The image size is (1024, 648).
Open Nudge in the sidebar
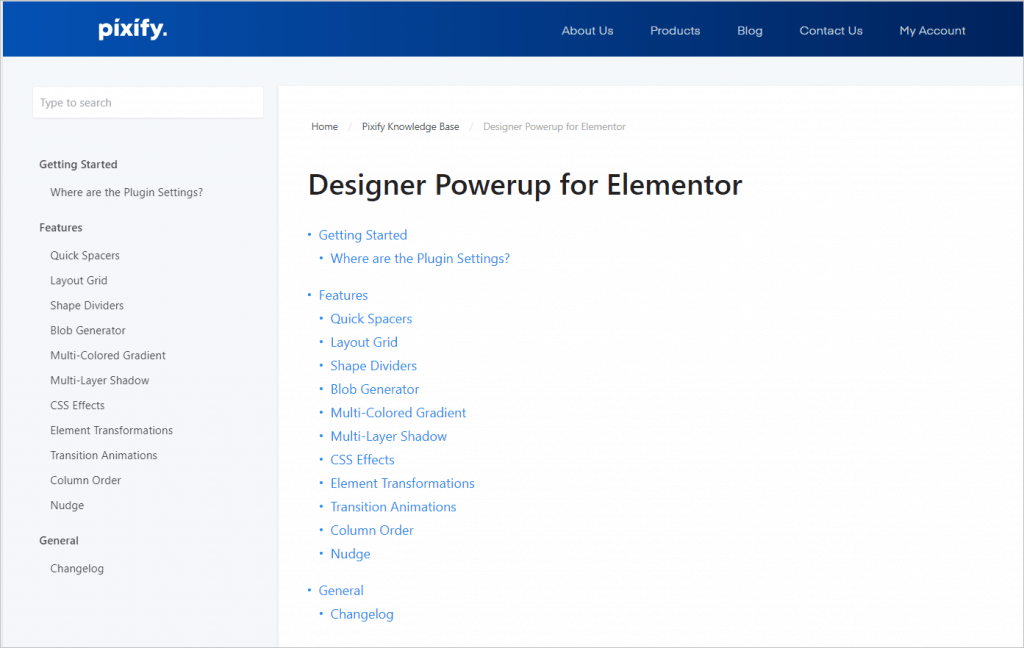tap(67, 506)
